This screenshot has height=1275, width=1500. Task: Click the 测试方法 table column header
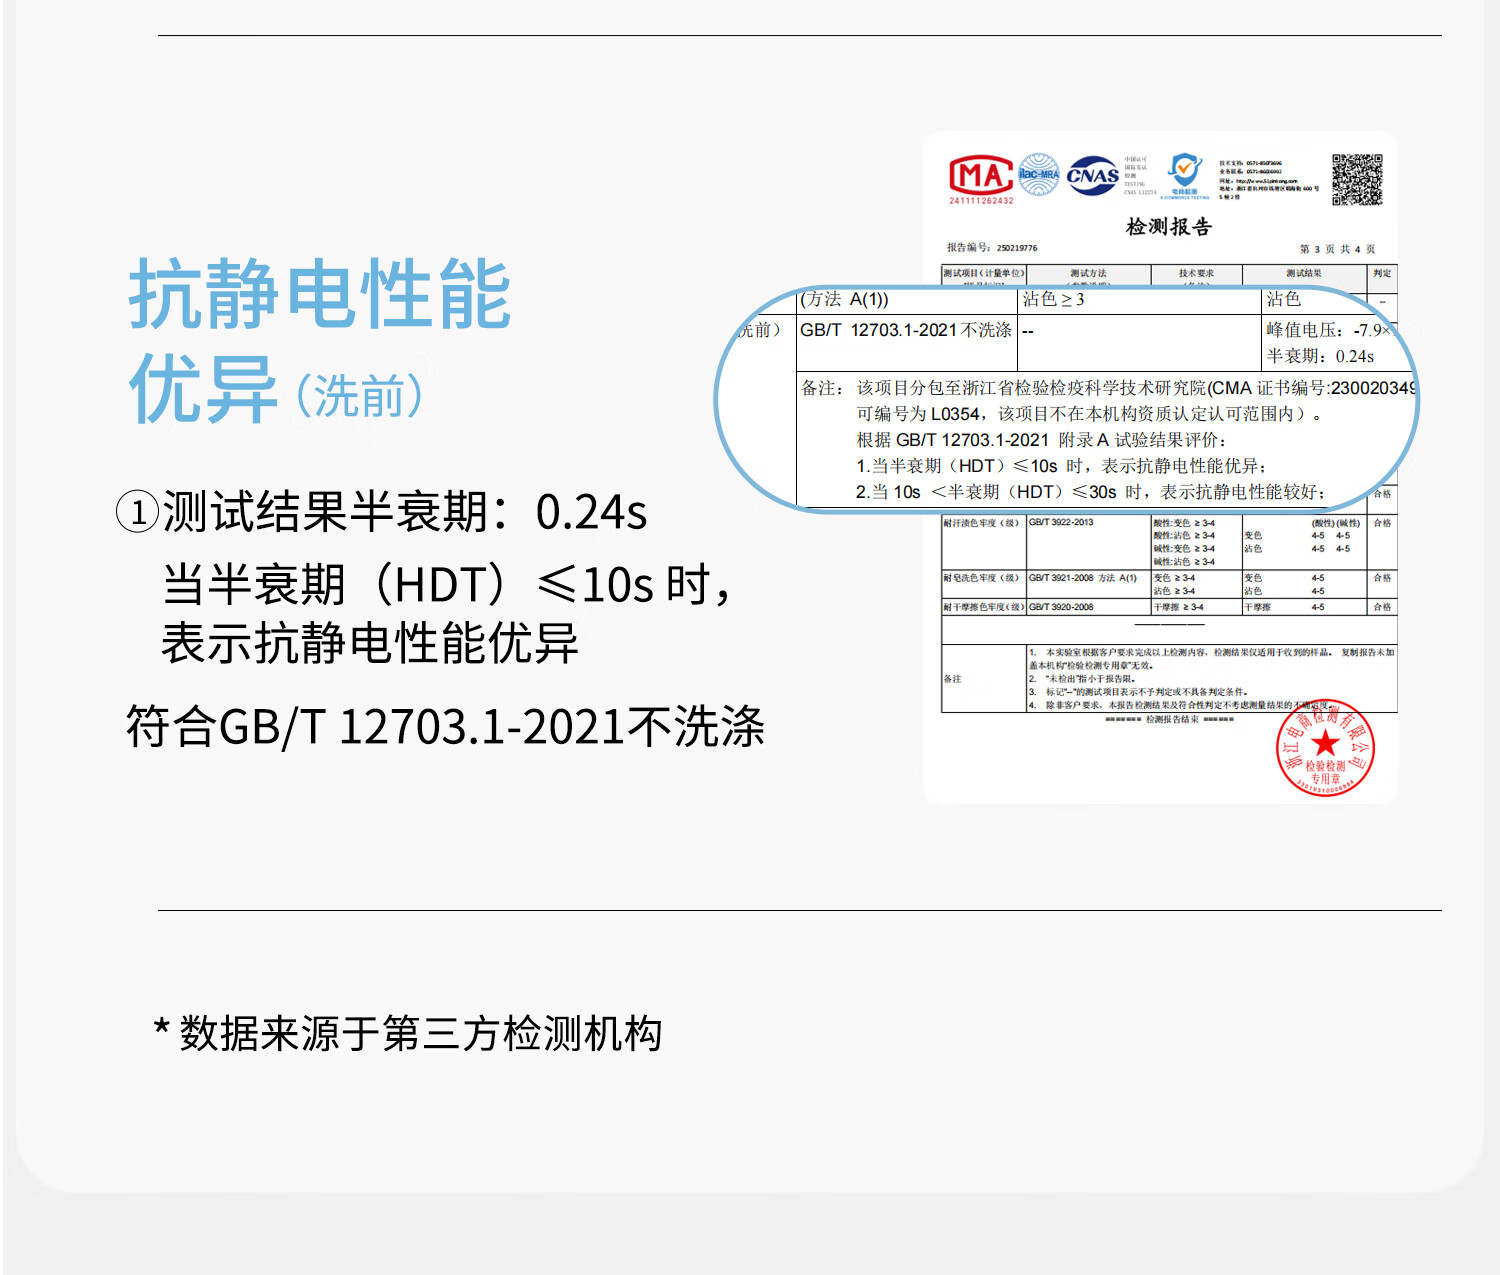[x=1088, y=273]
